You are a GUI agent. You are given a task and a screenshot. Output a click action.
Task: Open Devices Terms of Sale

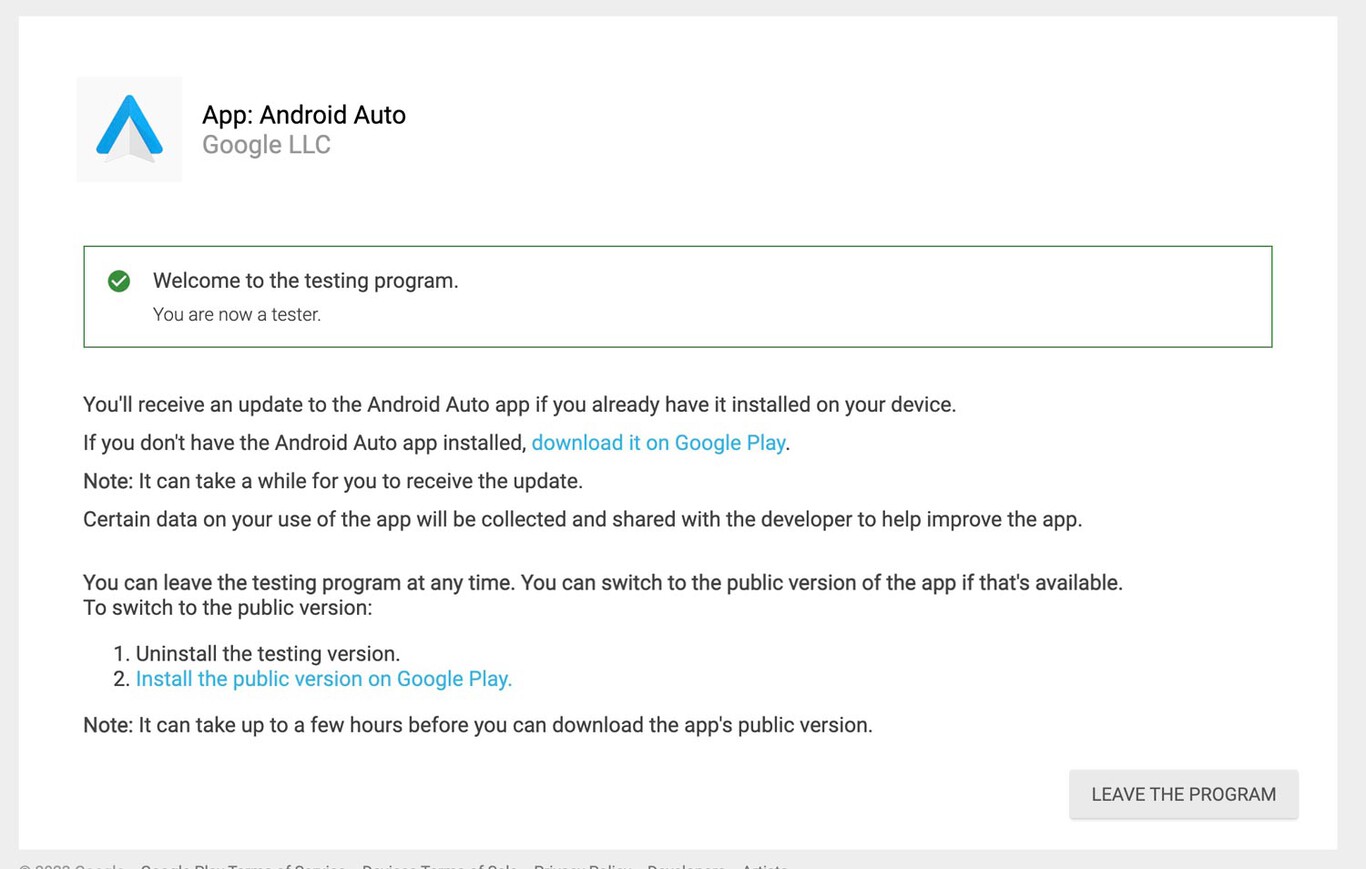(x=440, y=867)
